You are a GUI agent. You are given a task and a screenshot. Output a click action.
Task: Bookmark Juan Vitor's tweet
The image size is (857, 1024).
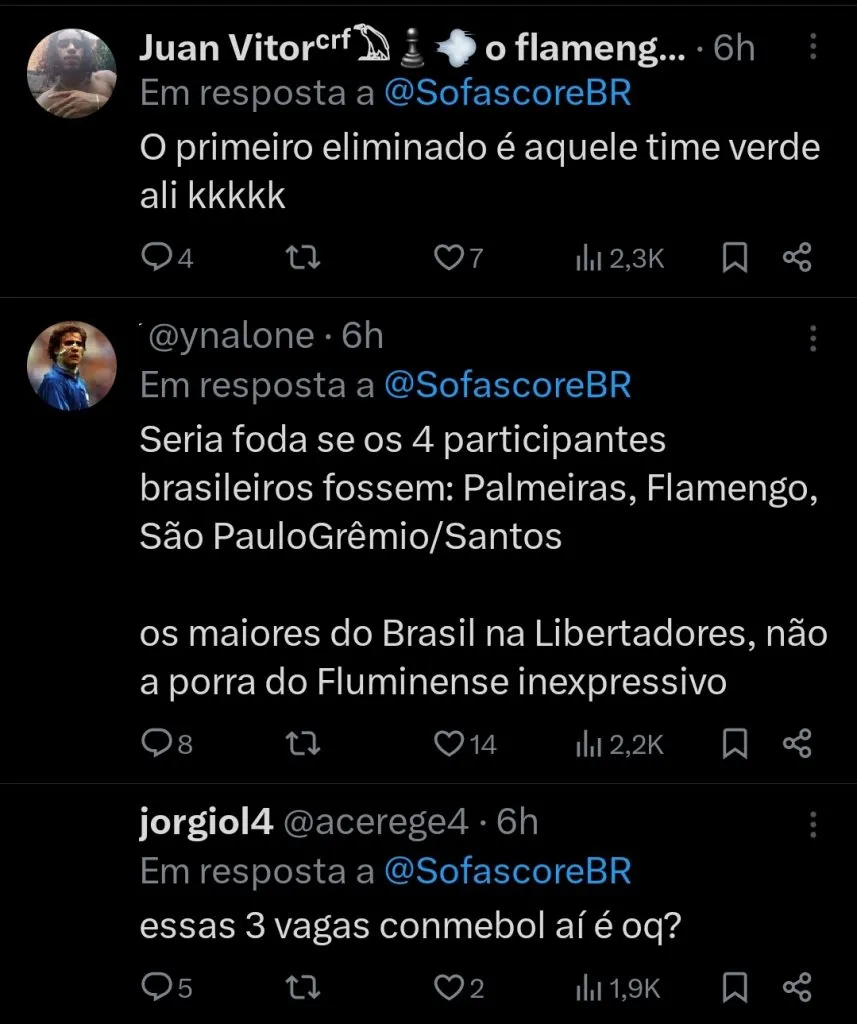[735, 259]
